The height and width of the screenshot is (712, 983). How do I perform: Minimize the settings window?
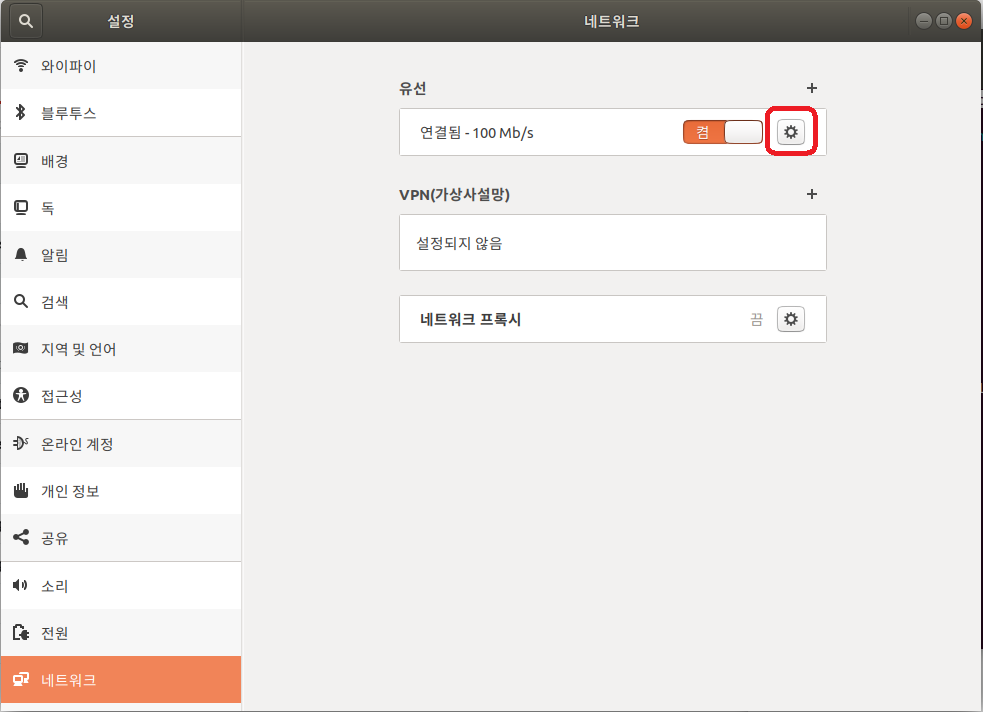(923, 21)
